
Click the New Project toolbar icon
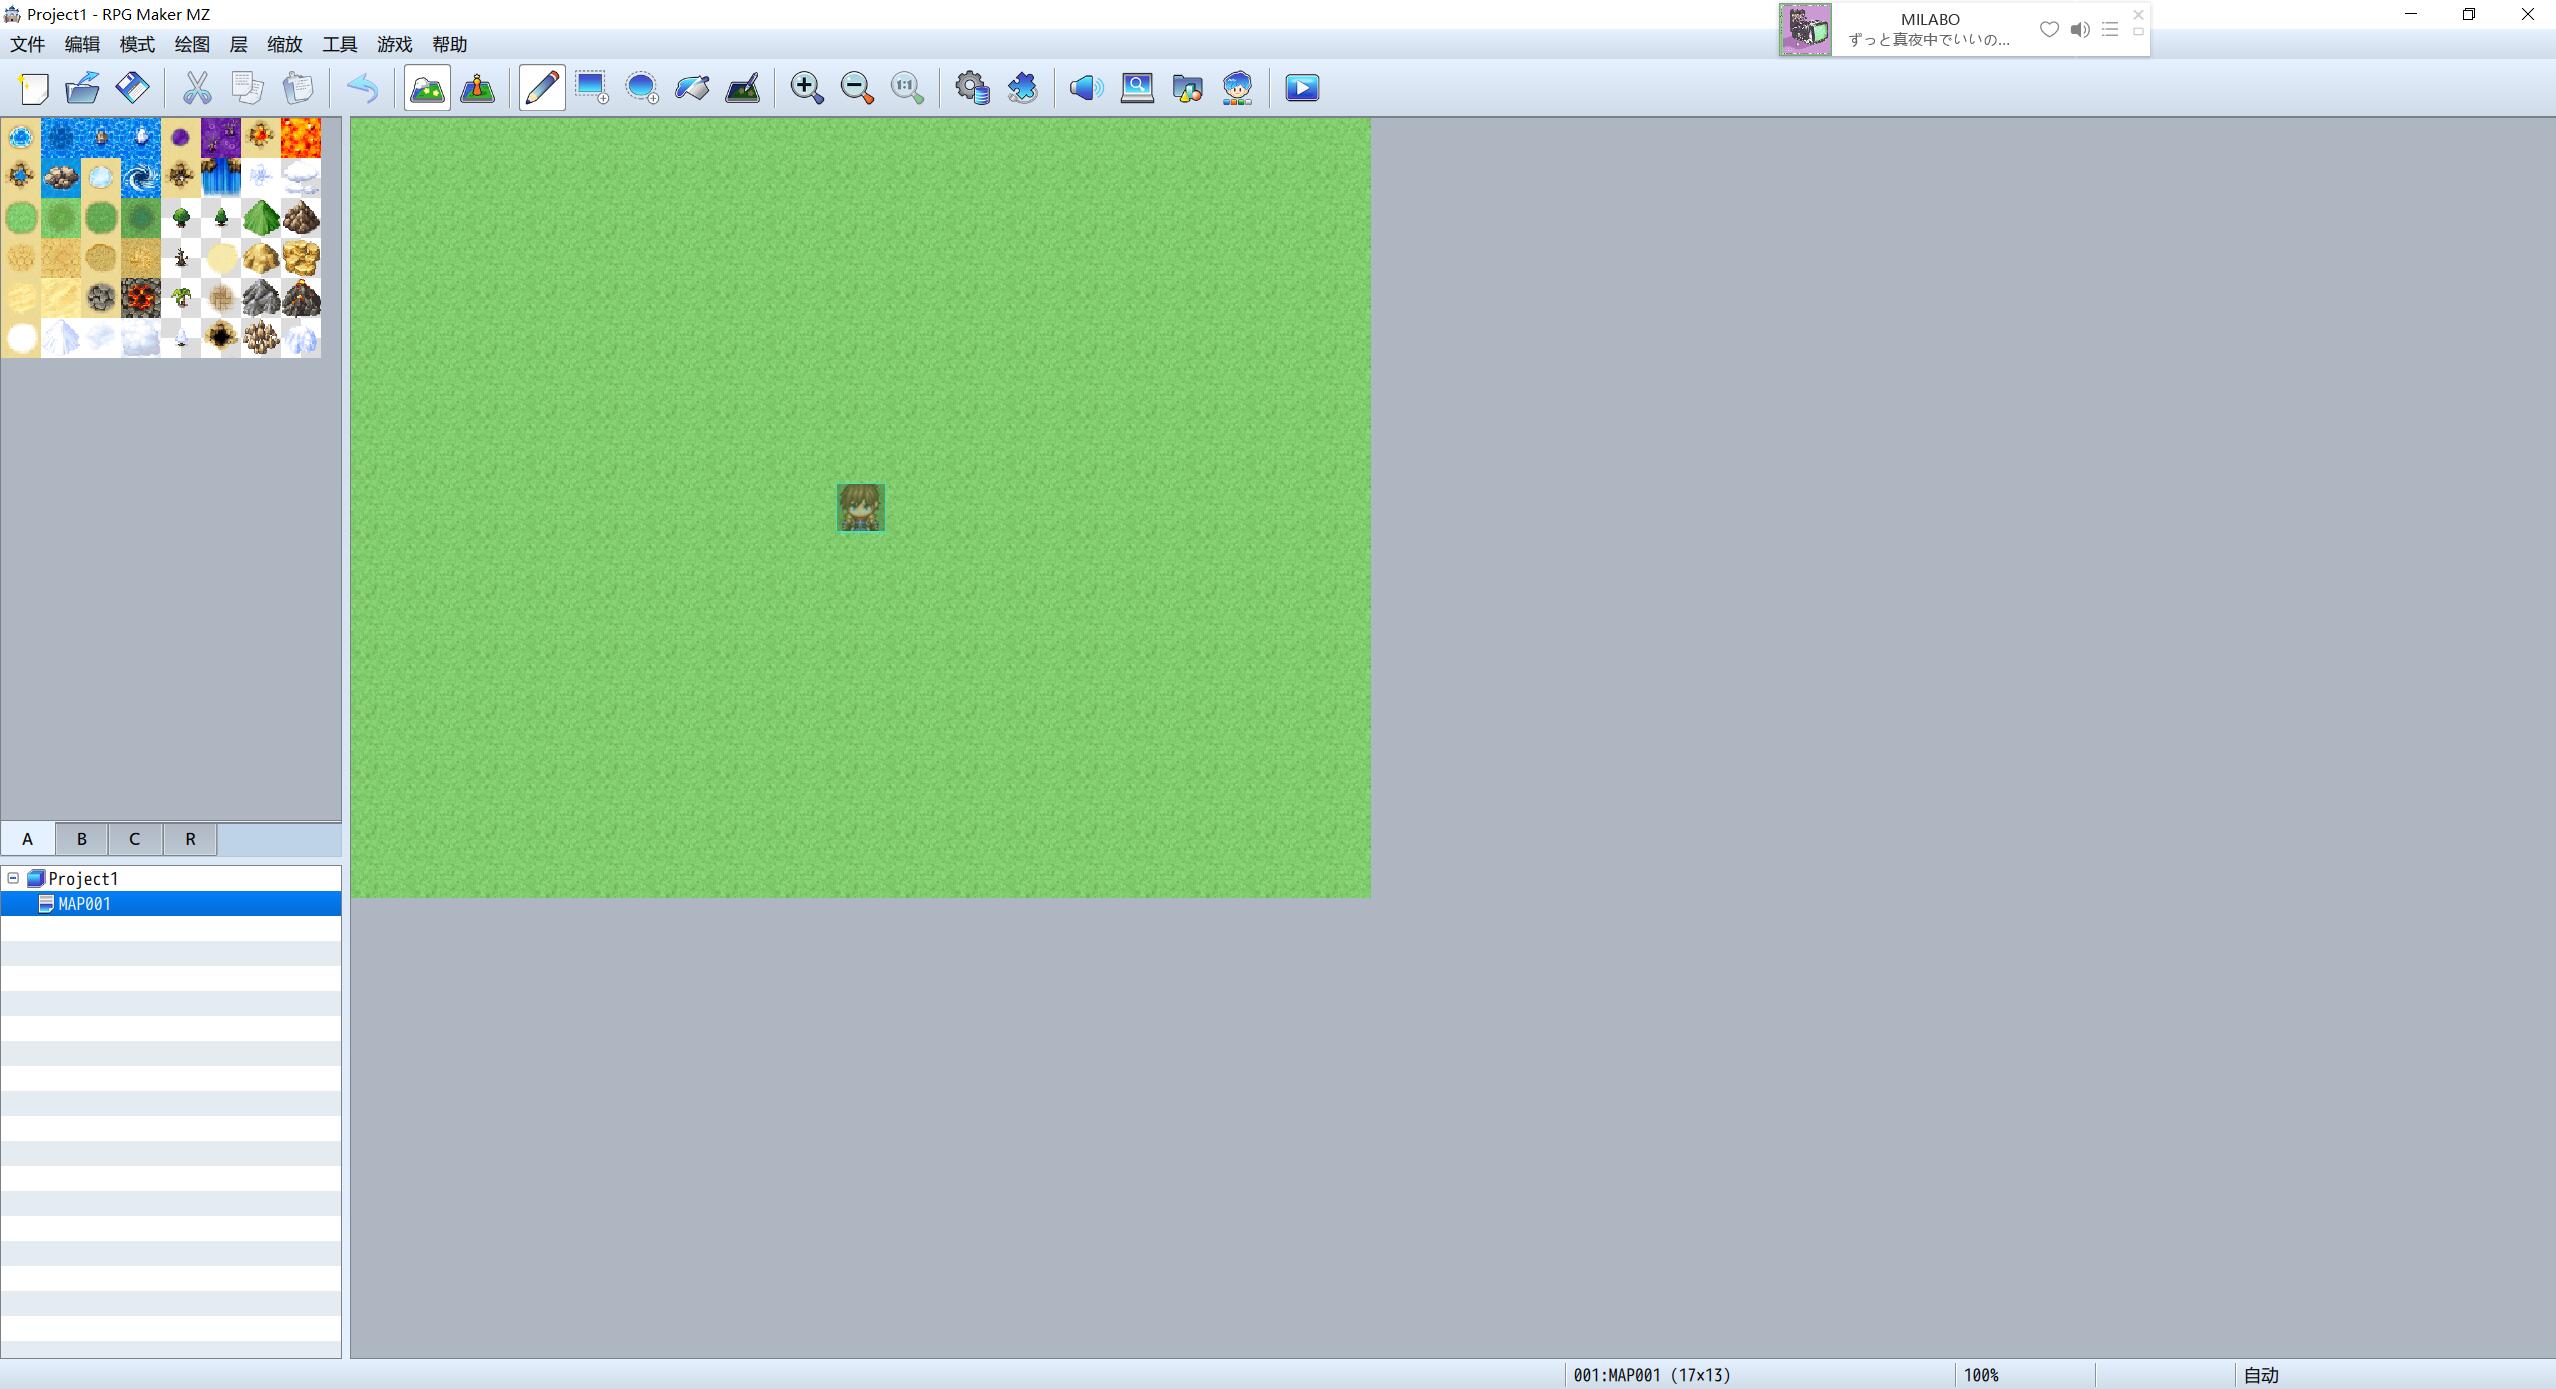(34, 88)
